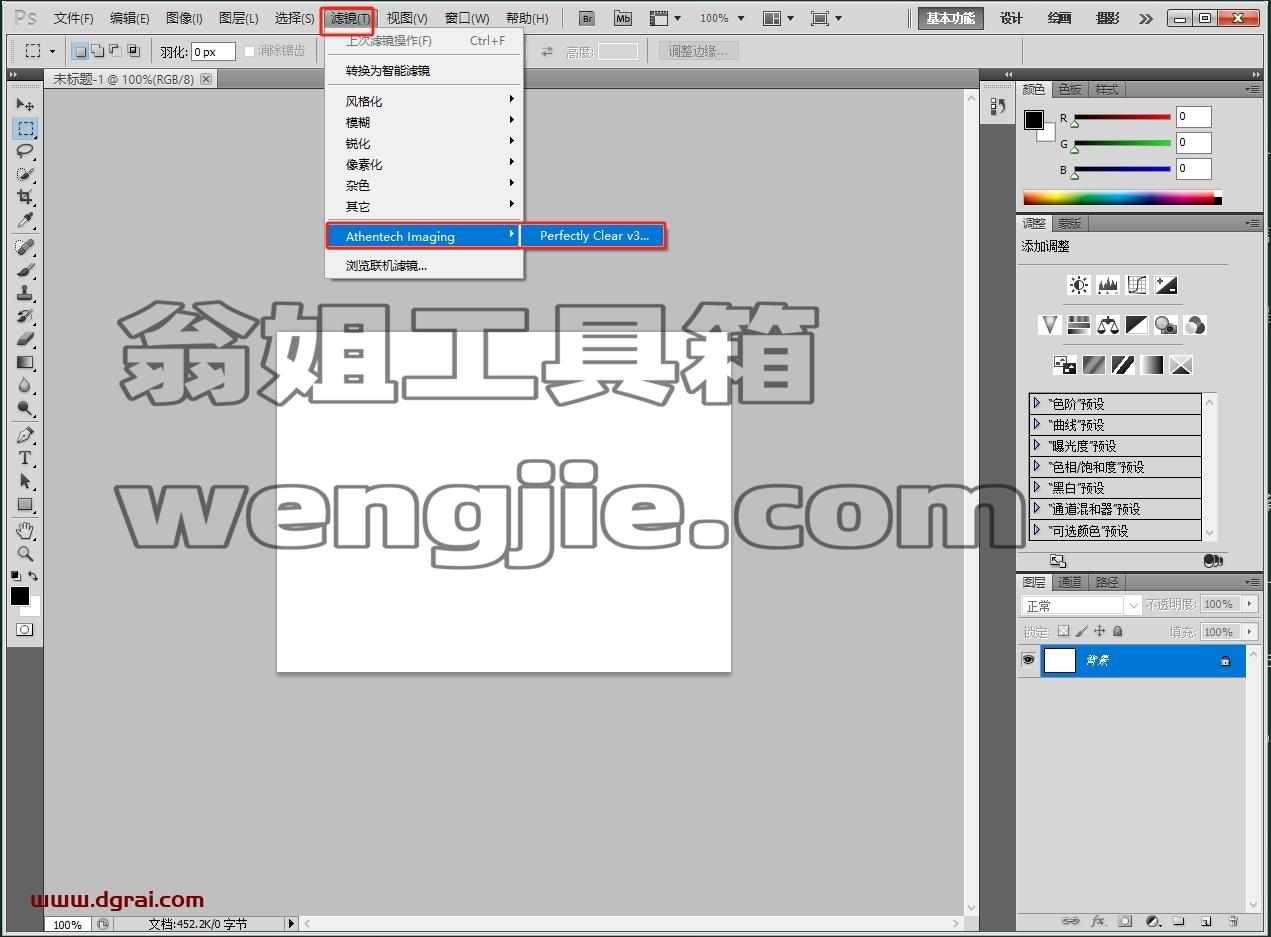The image size is (1271, 937).
Task: Click 浏览联机滤镜... menu entry
Action: click(426, 266)
